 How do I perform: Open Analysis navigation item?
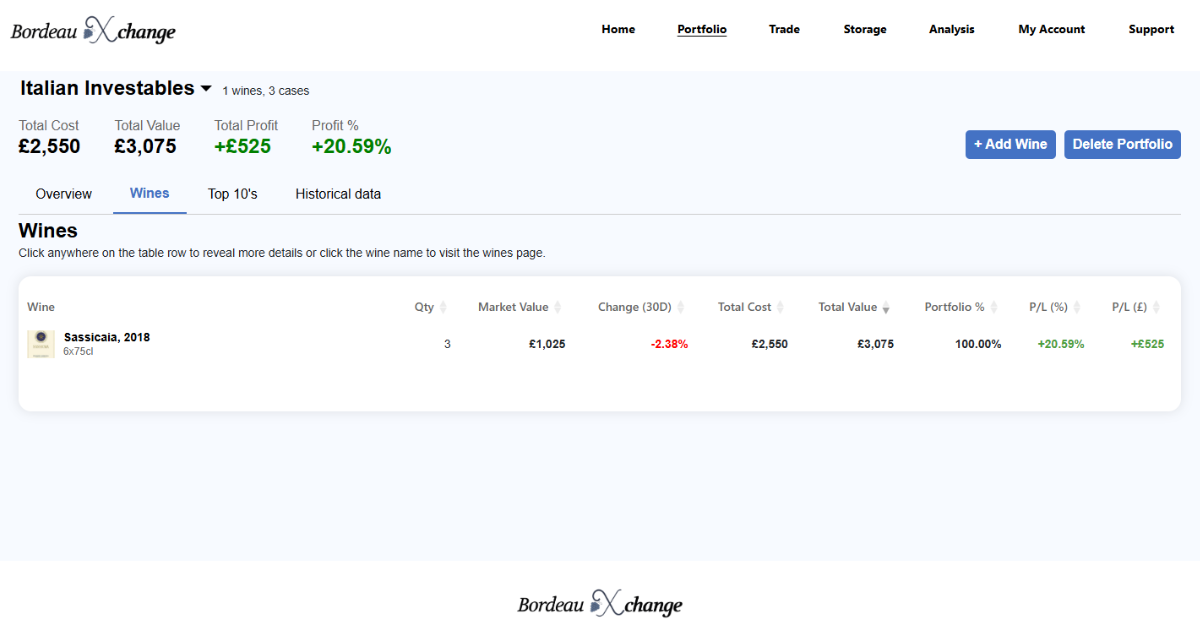click(x=952, y=30)
